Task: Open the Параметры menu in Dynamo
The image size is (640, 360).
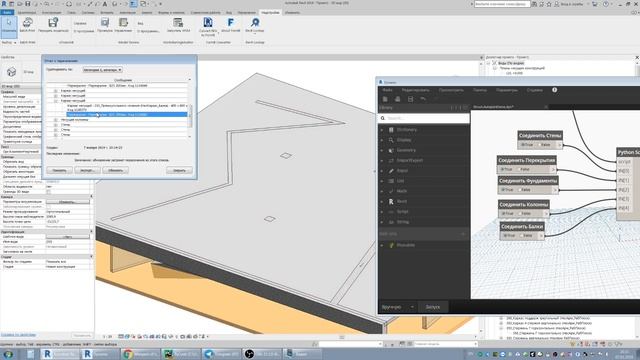Action: point(507,90)
